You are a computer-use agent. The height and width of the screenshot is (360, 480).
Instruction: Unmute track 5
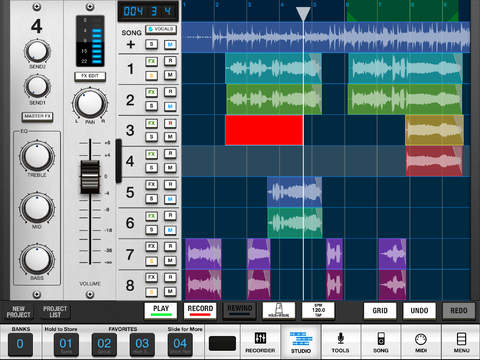(170, 199)
